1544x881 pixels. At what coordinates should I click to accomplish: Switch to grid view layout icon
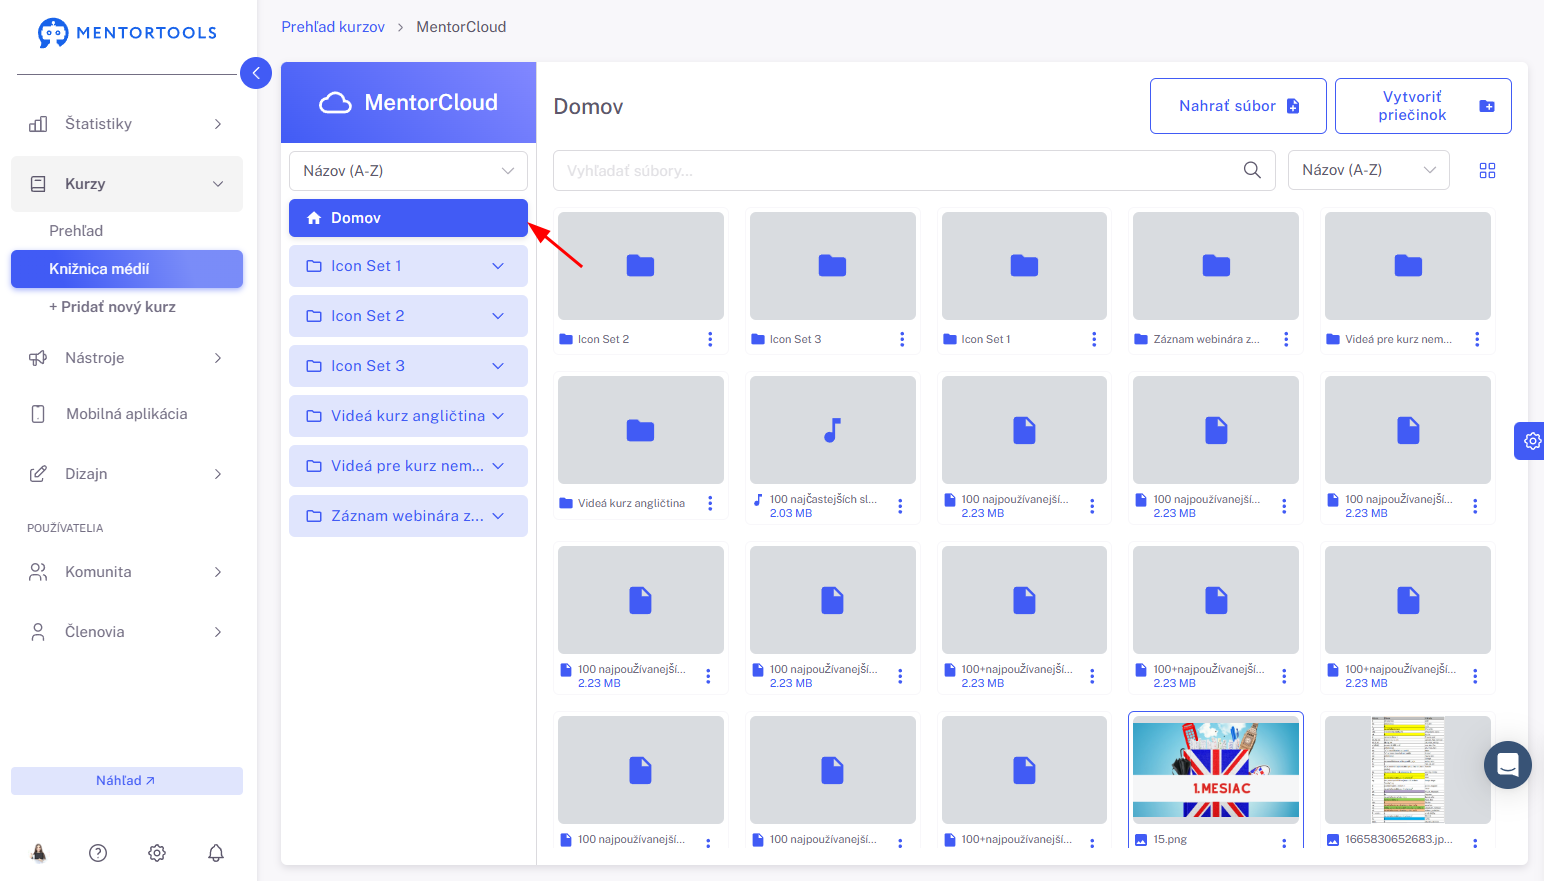1487,171
